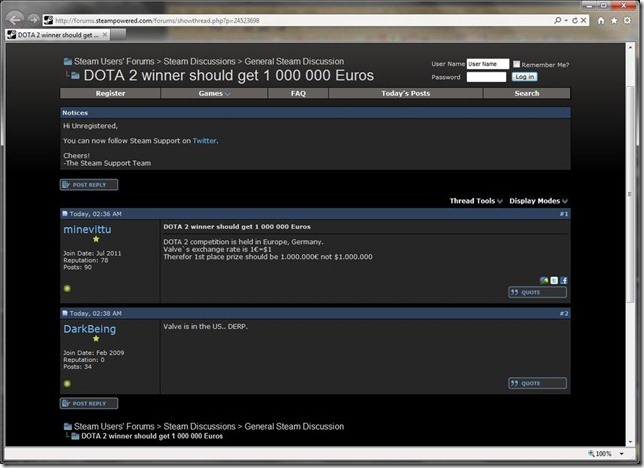Viewport: 644px width, 468px height.
Task: Go forward with the browser forward arrow
Action: (x=33, y=20)
